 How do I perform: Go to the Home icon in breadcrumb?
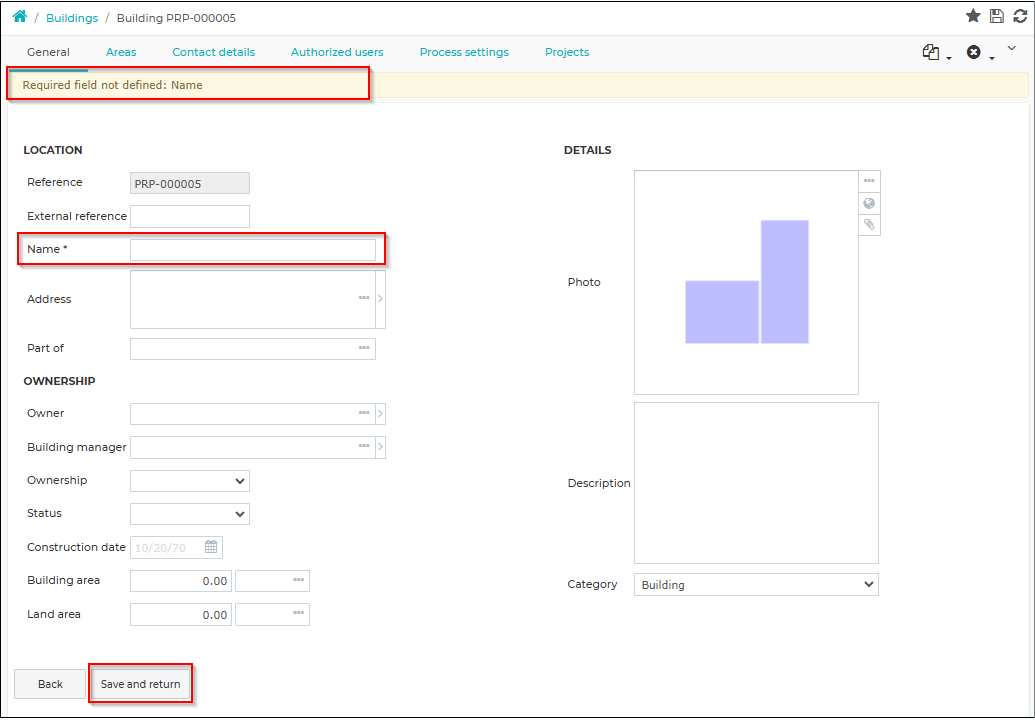click(x=20, y=16)
